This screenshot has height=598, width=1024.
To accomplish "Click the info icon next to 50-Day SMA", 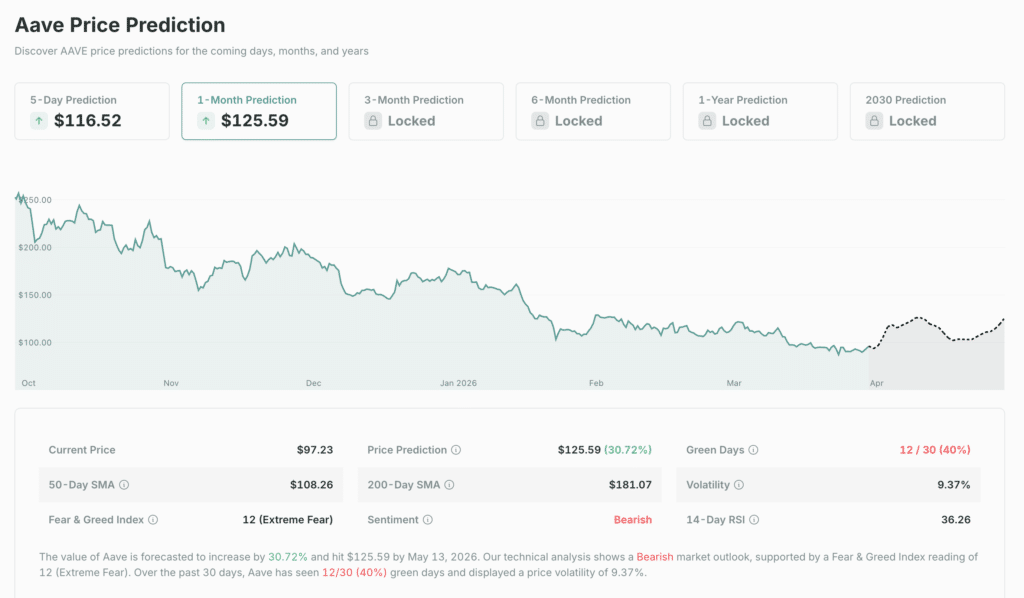I will click(123, 485).
